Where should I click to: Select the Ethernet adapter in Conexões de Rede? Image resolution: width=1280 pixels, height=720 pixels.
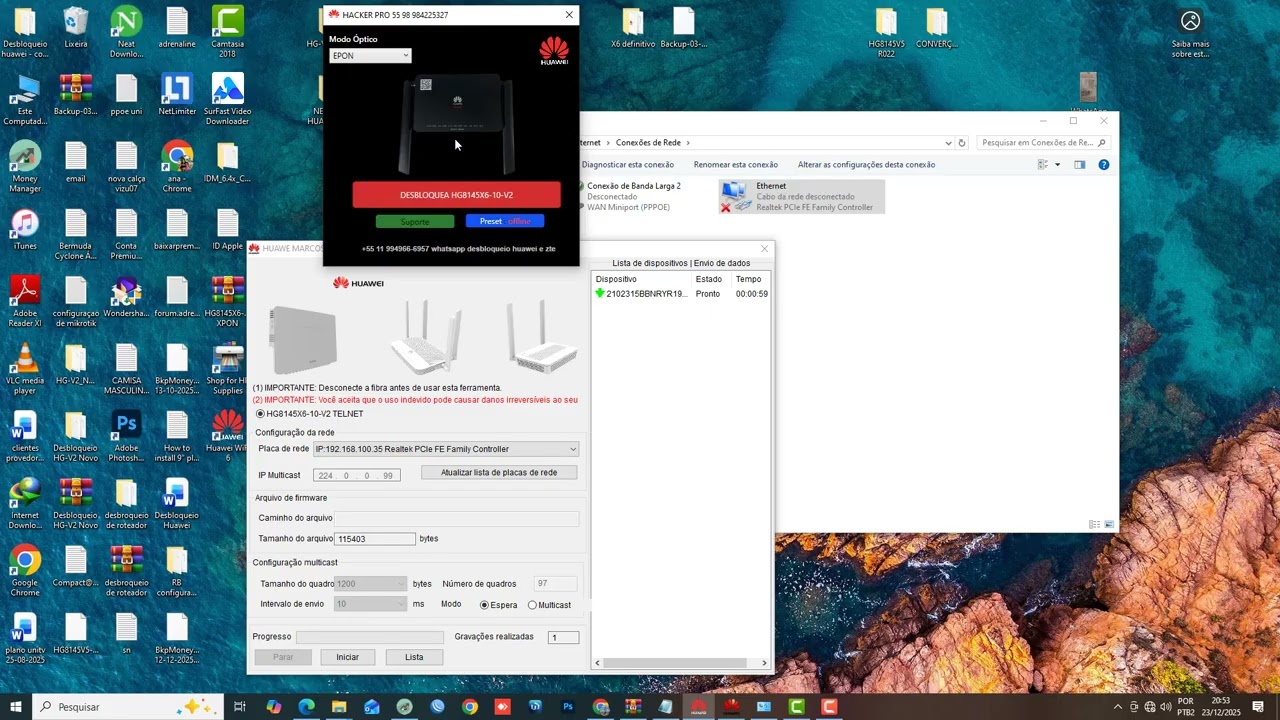click(x=802, y=196)
